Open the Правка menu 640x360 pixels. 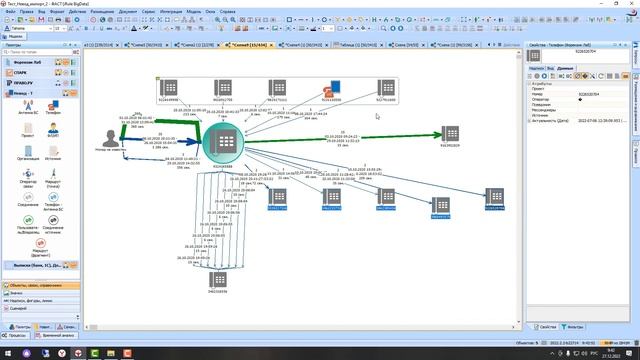27,12
